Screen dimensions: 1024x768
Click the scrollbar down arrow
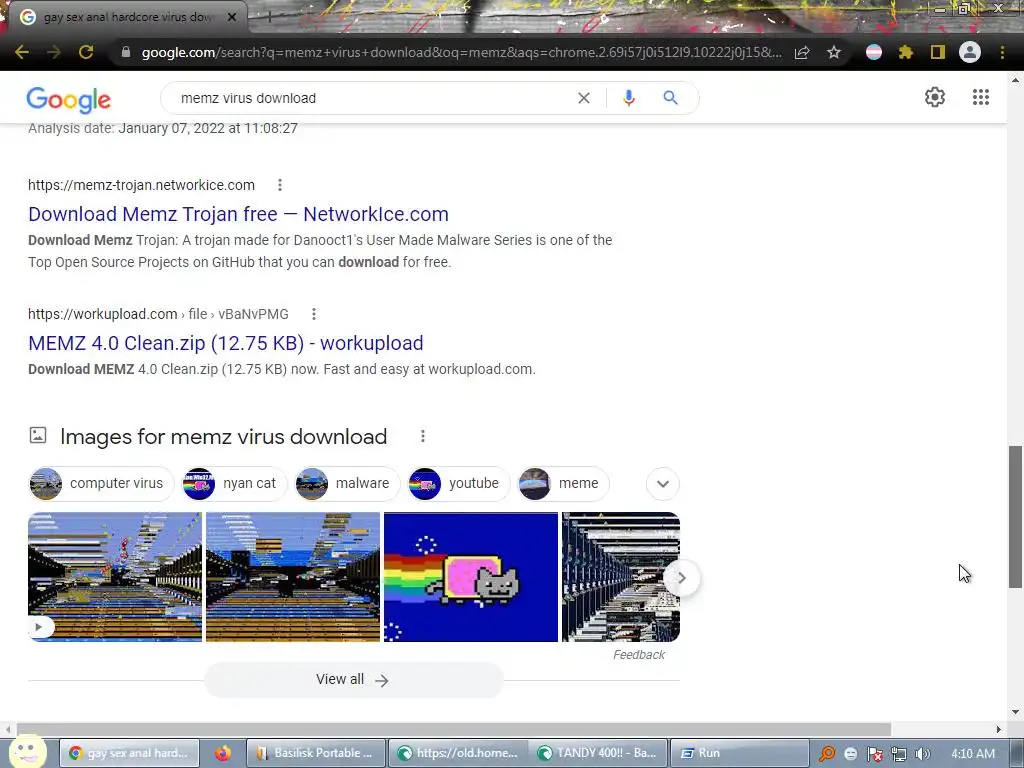1015,712
